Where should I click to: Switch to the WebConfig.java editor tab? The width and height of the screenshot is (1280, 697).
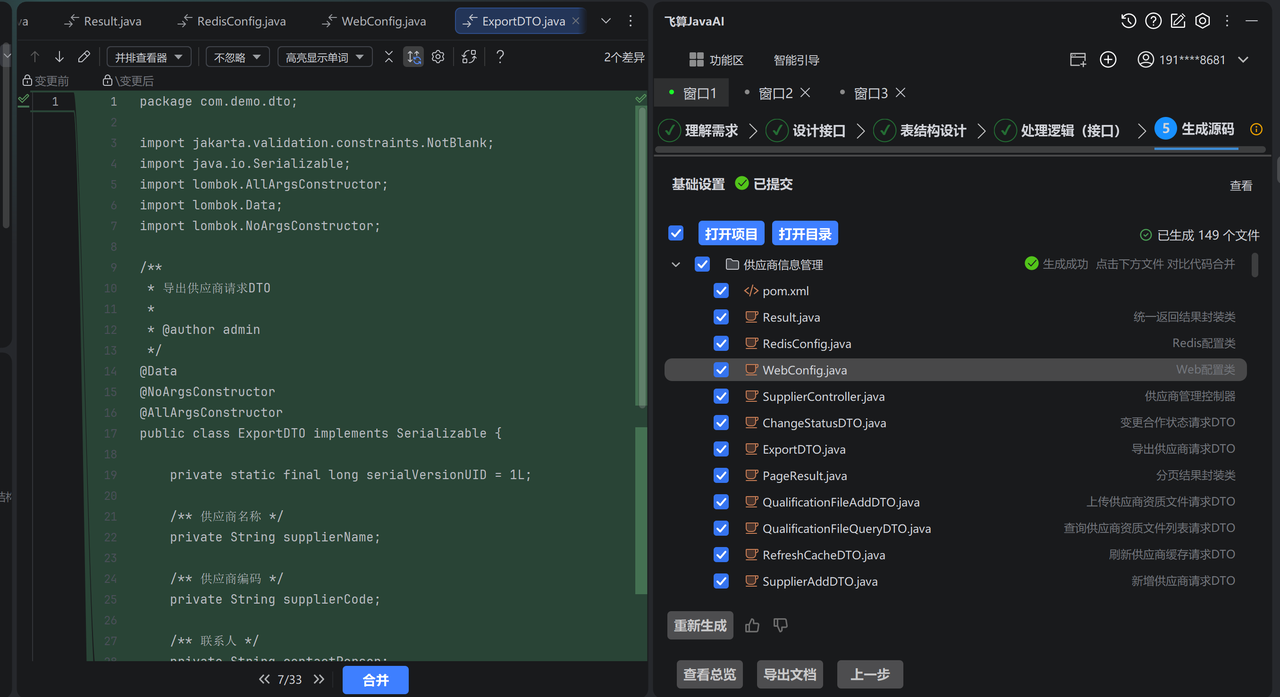coord(374,21)
